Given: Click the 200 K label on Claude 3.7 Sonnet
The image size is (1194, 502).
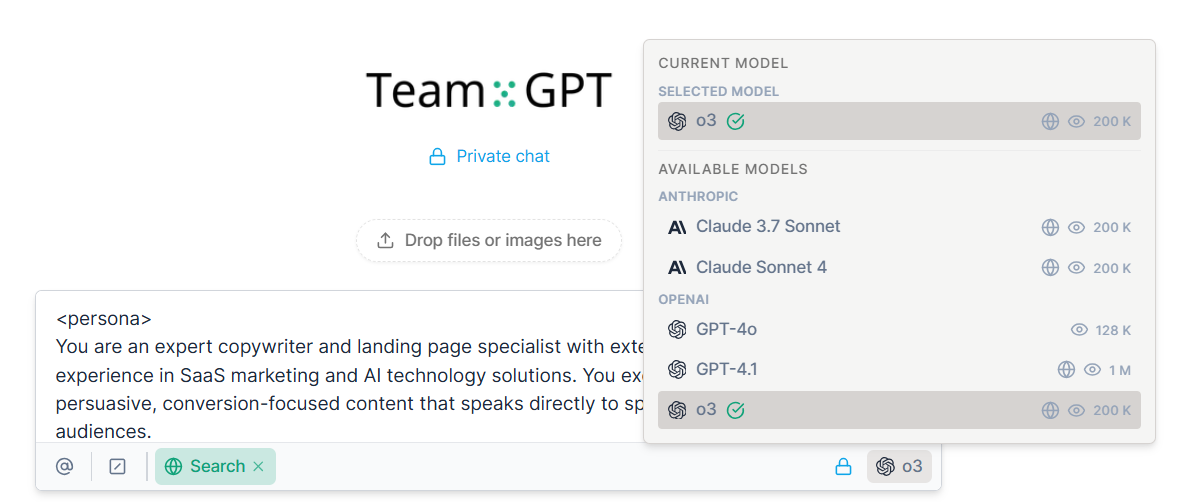Looking at the screenshot, I should pyautogui.click(x=1113, y=228).
